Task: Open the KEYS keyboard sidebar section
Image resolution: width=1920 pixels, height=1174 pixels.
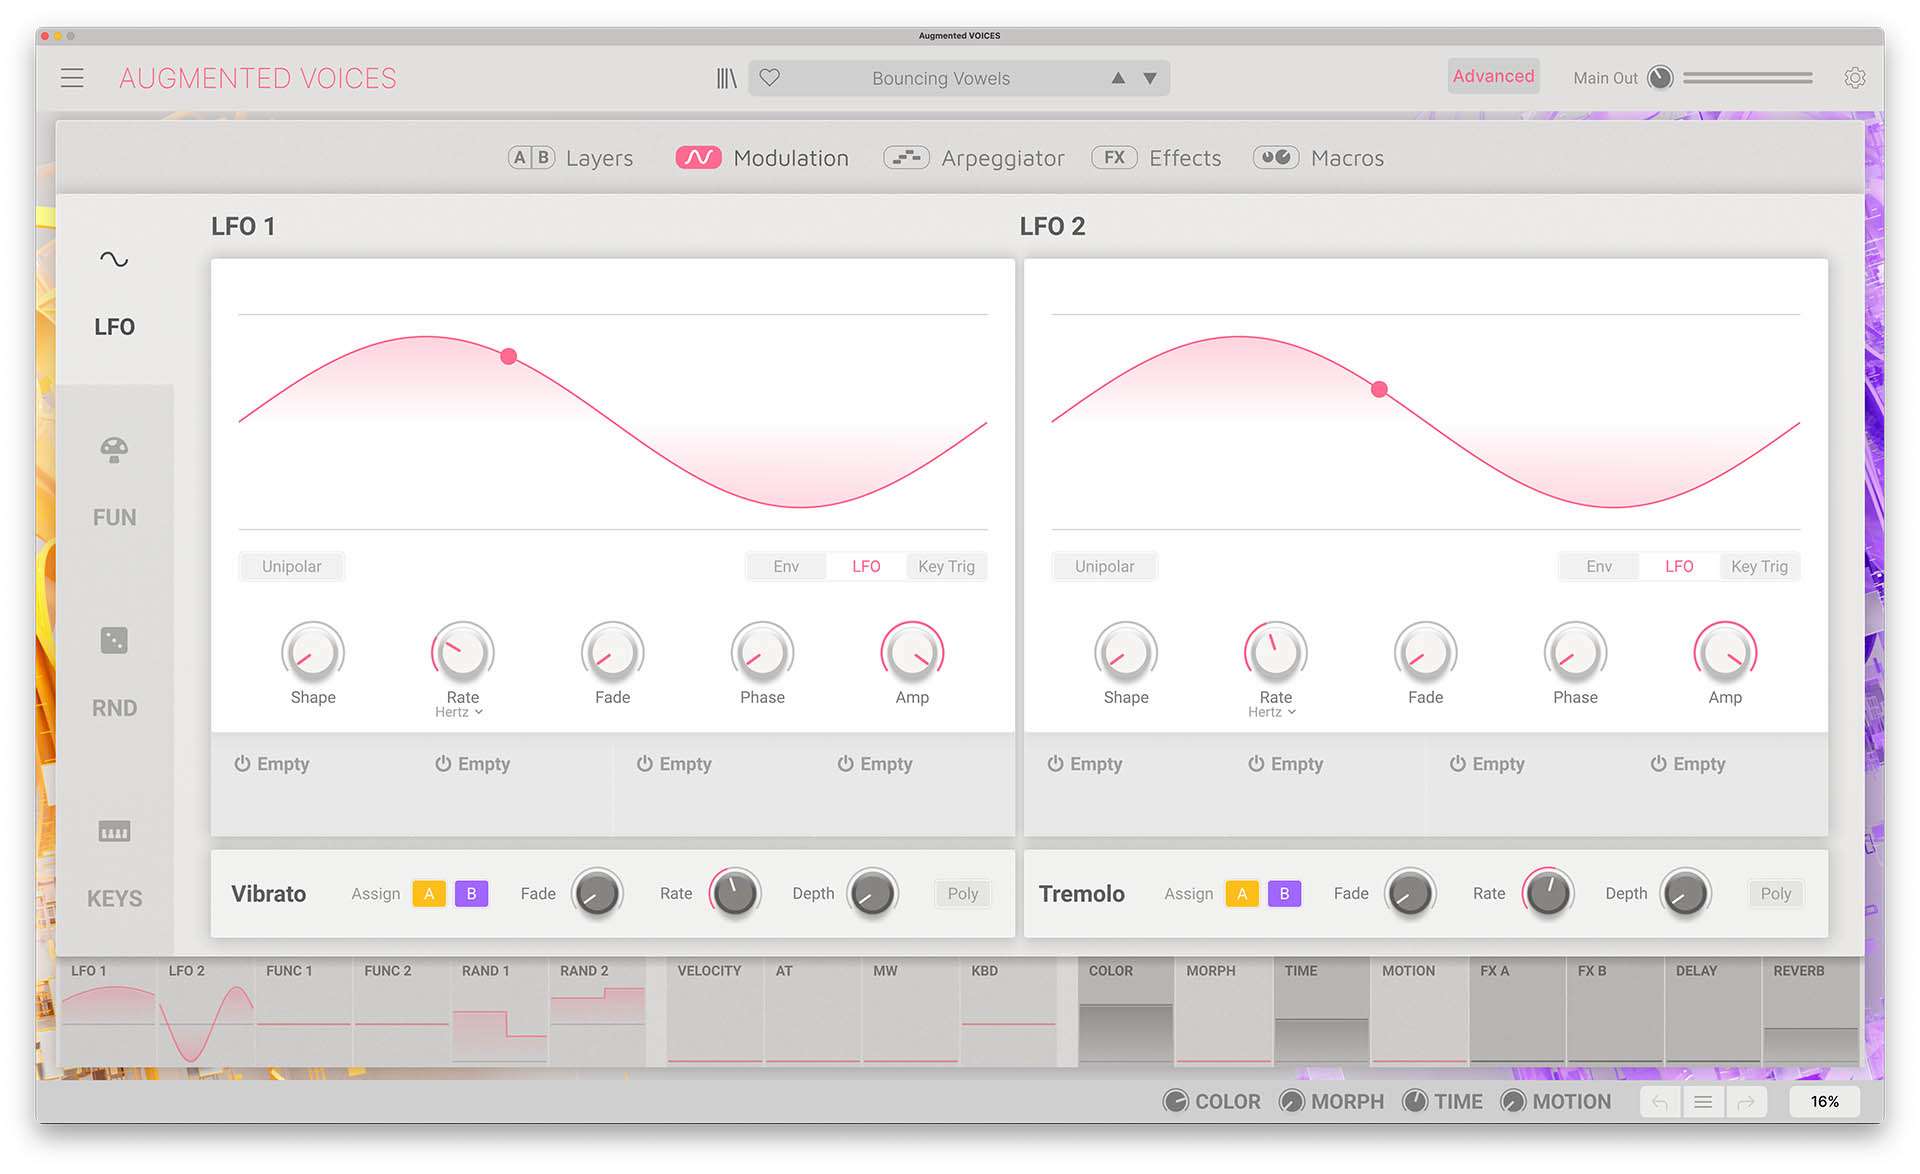Action: point(114,863)
